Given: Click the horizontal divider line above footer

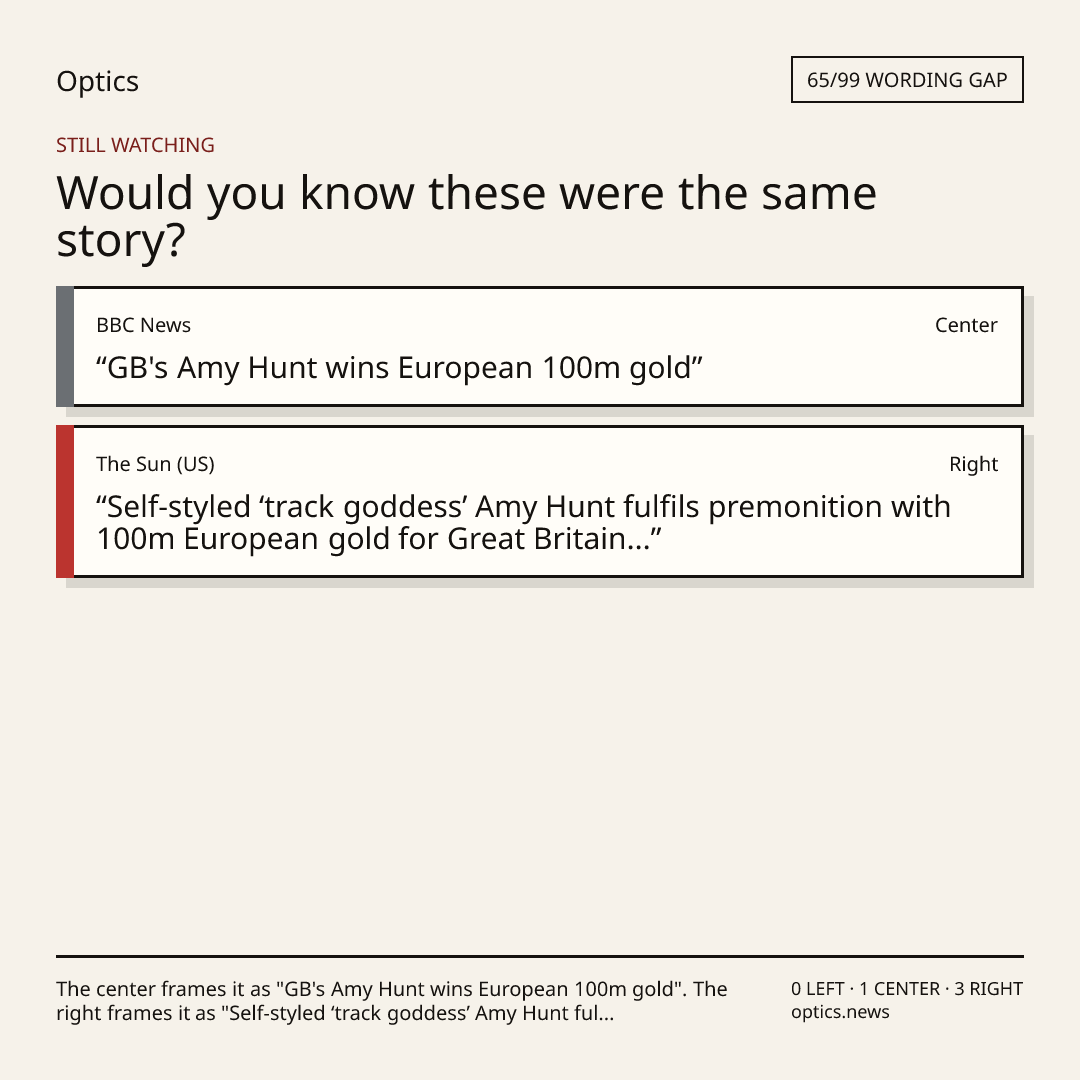Looking at the screenshot, I should pos(540,956).
